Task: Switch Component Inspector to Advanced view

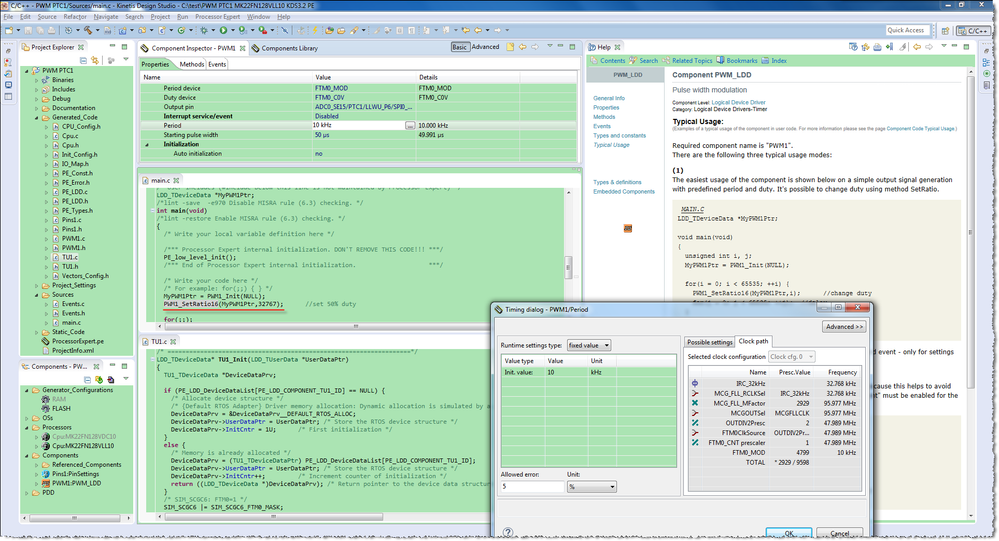Action: (485, 47)
